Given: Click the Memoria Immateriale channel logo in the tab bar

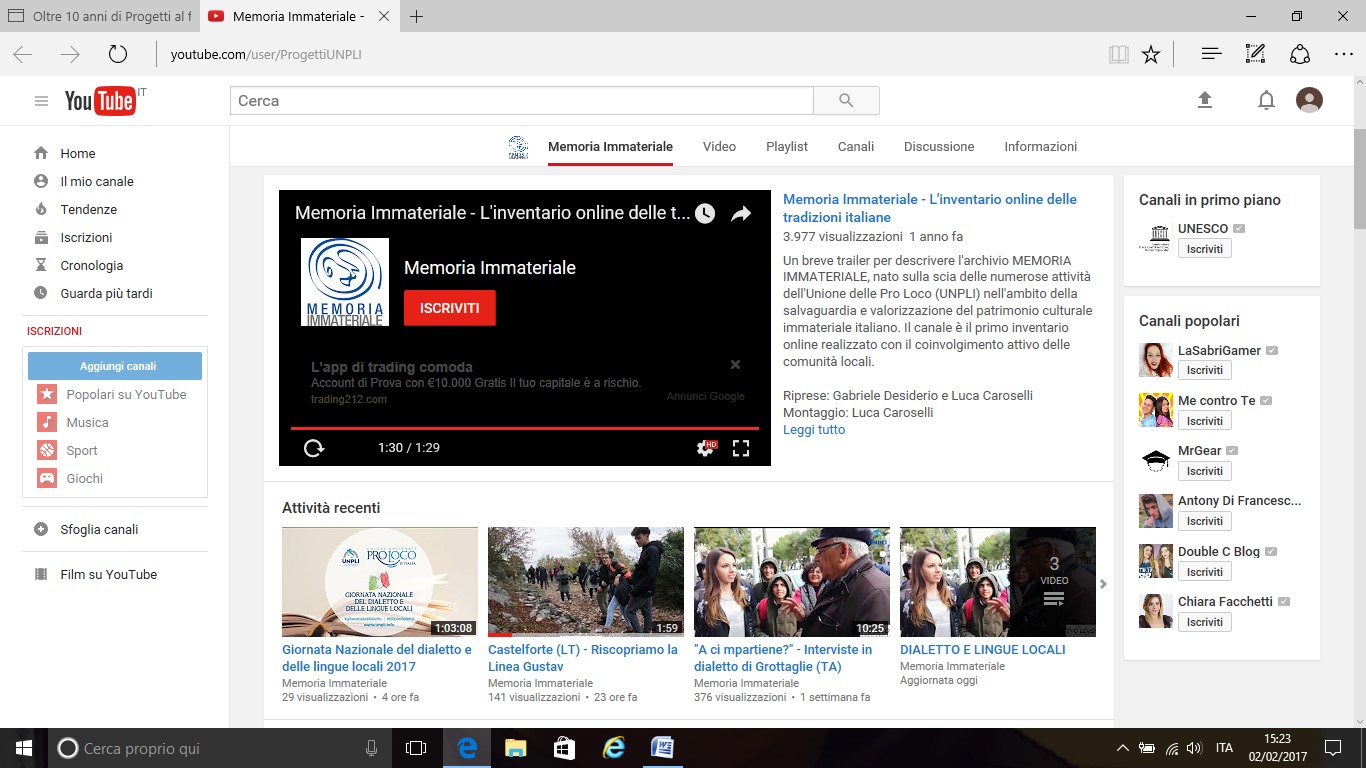Looking at the screenshot, I should (518, 147).
